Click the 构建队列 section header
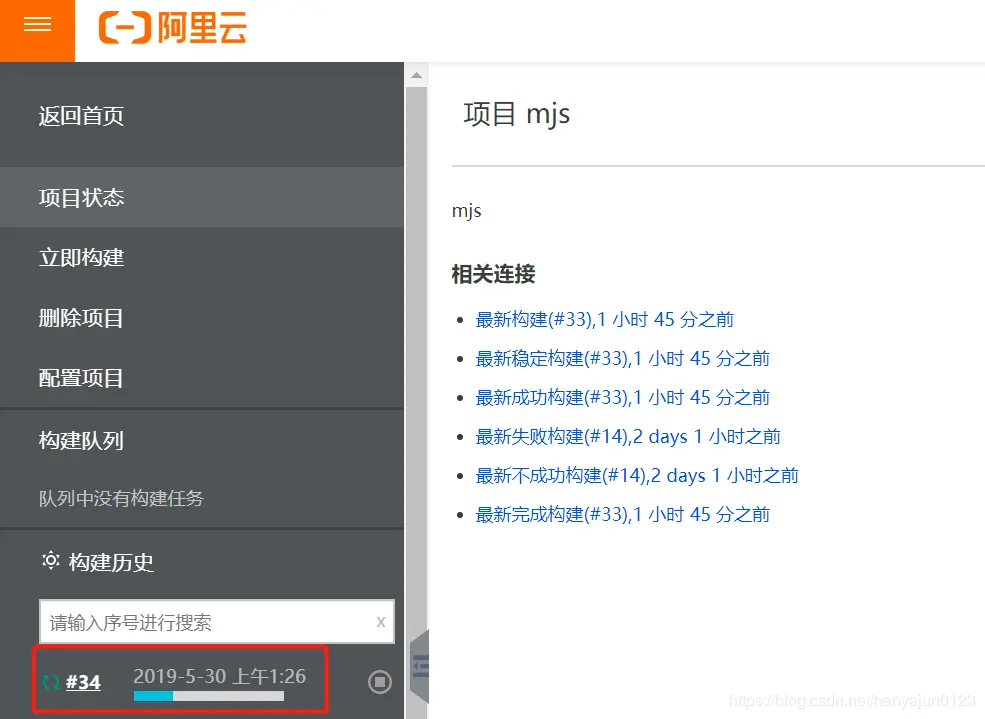The width and height of the screenshot is (985, 719). point(81,440)
